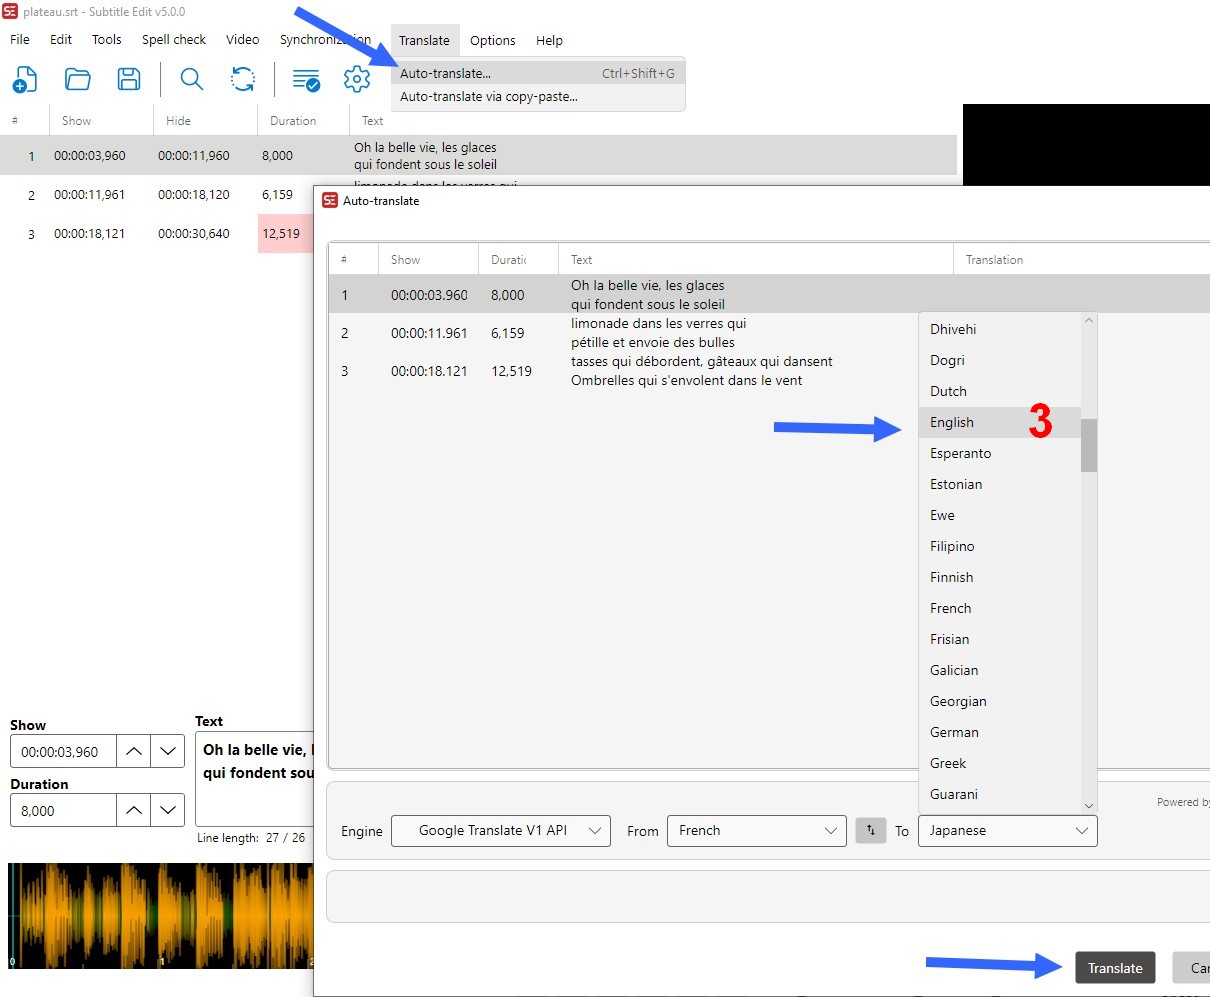Decrease Duration with the down arrow

click(x=168, y=810)
